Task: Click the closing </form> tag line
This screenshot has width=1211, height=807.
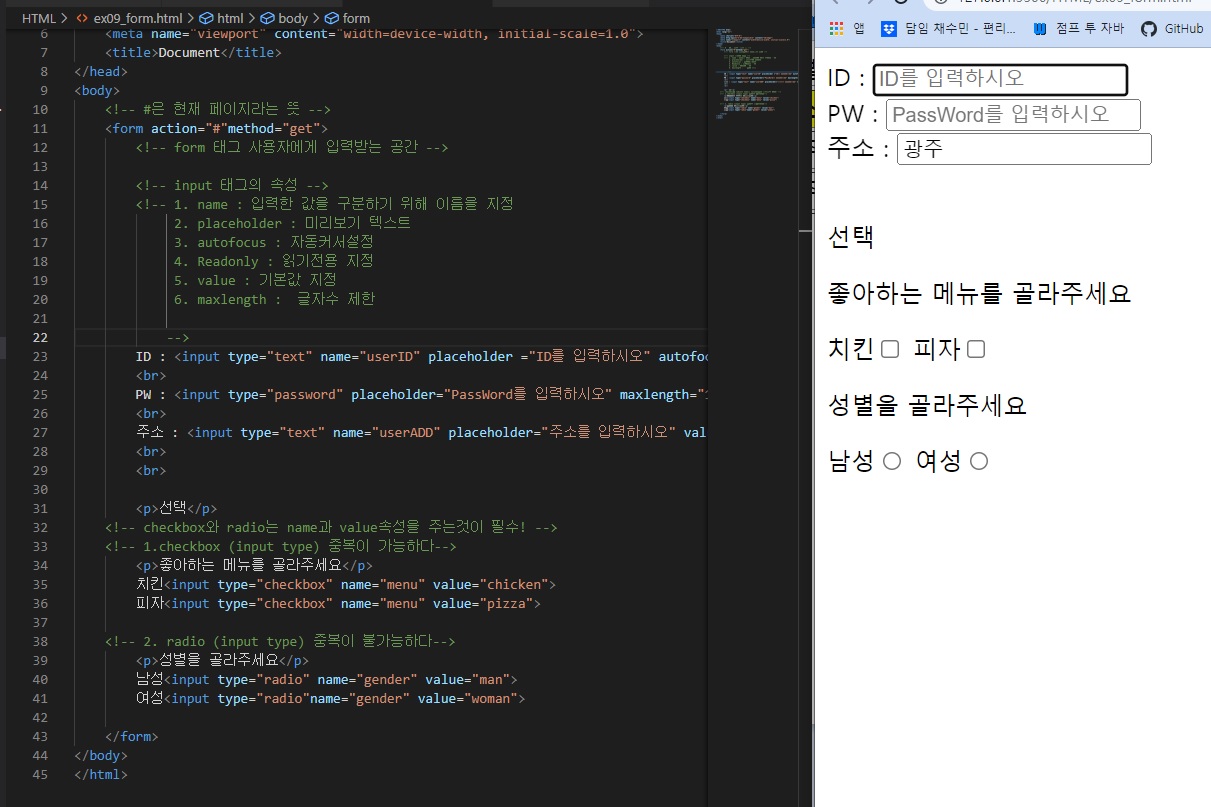Action: (131, 736)
